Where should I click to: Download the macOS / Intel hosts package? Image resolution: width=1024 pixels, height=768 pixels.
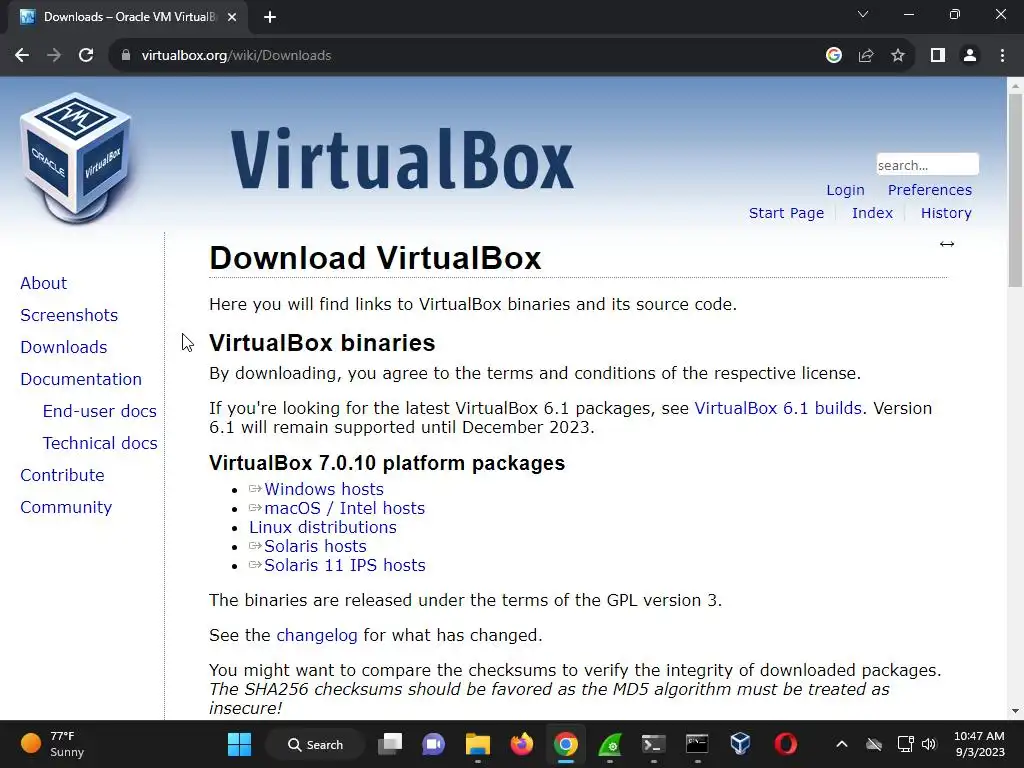point(344,508)
